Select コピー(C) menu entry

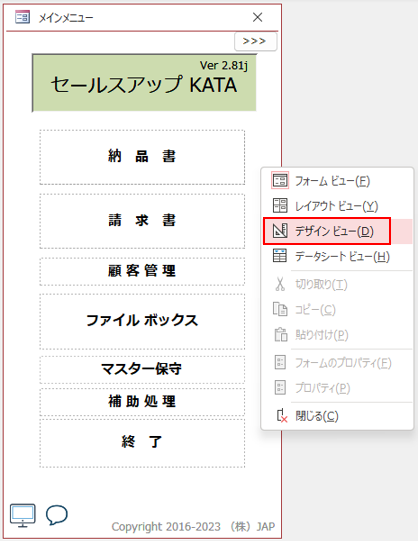(337, 309)
